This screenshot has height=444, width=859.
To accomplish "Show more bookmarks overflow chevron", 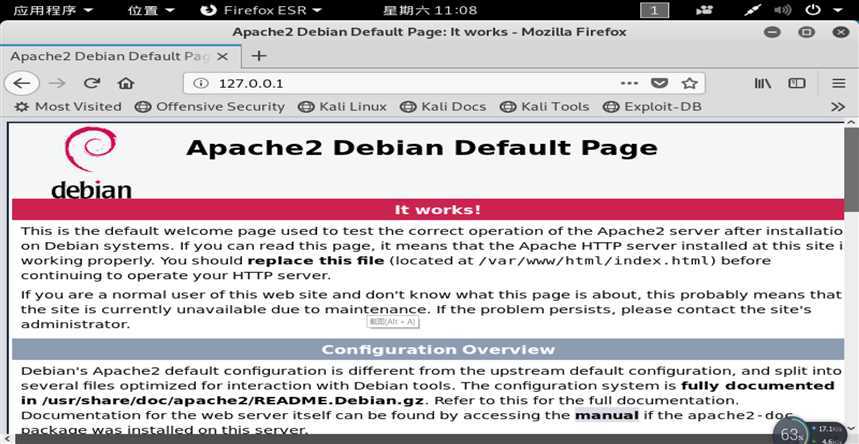I will pyautogui.click(x=838, y=106).
